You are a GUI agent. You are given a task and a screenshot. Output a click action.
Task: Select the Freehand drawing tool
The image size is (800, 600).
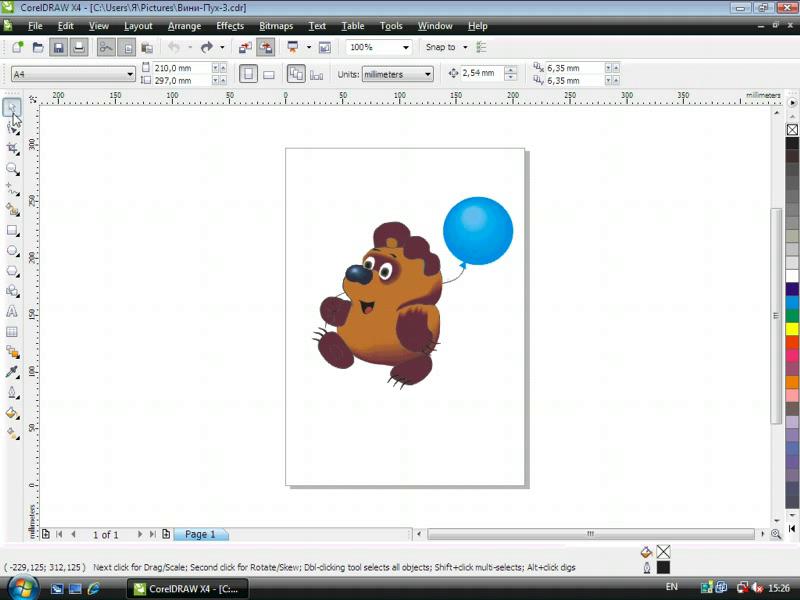coord(12,189)
